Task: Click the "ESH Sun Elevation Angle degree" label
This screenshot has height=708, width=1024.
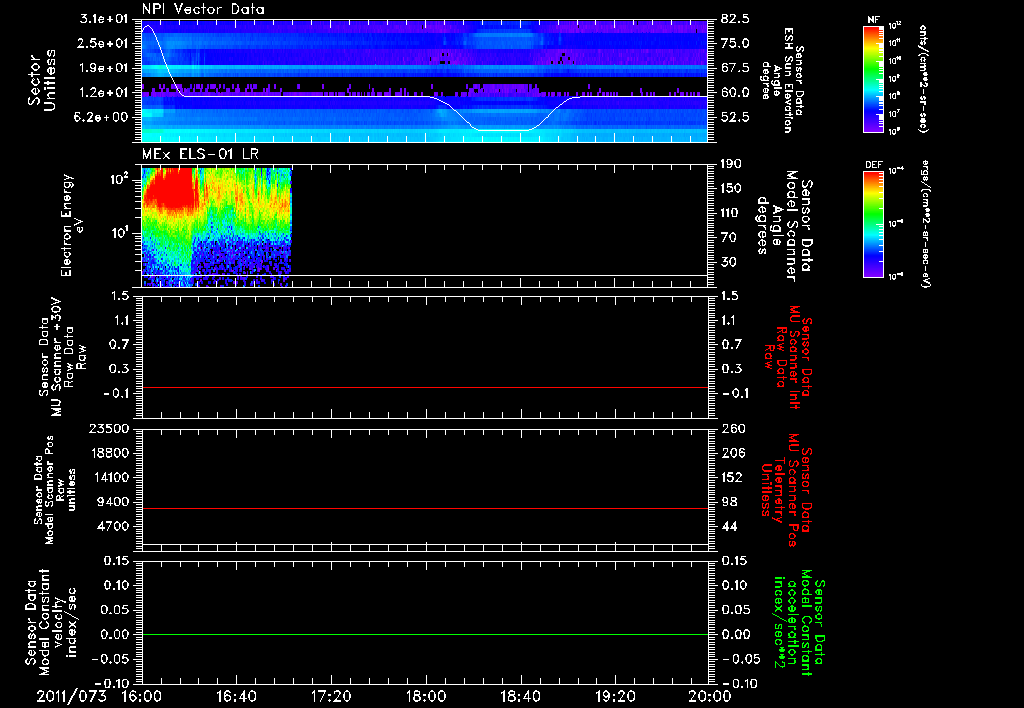Action: point(782,80)
